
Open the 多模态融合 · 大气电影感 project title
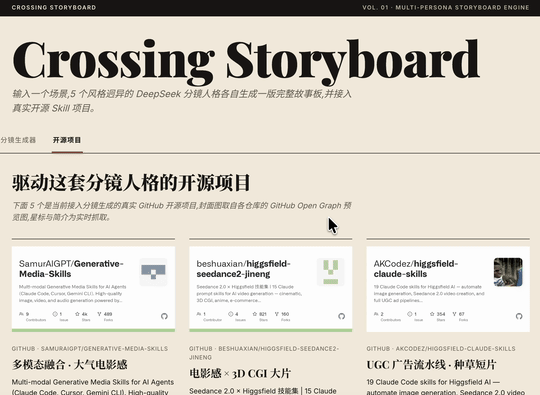pyautogui.click(x=70, y=364)
